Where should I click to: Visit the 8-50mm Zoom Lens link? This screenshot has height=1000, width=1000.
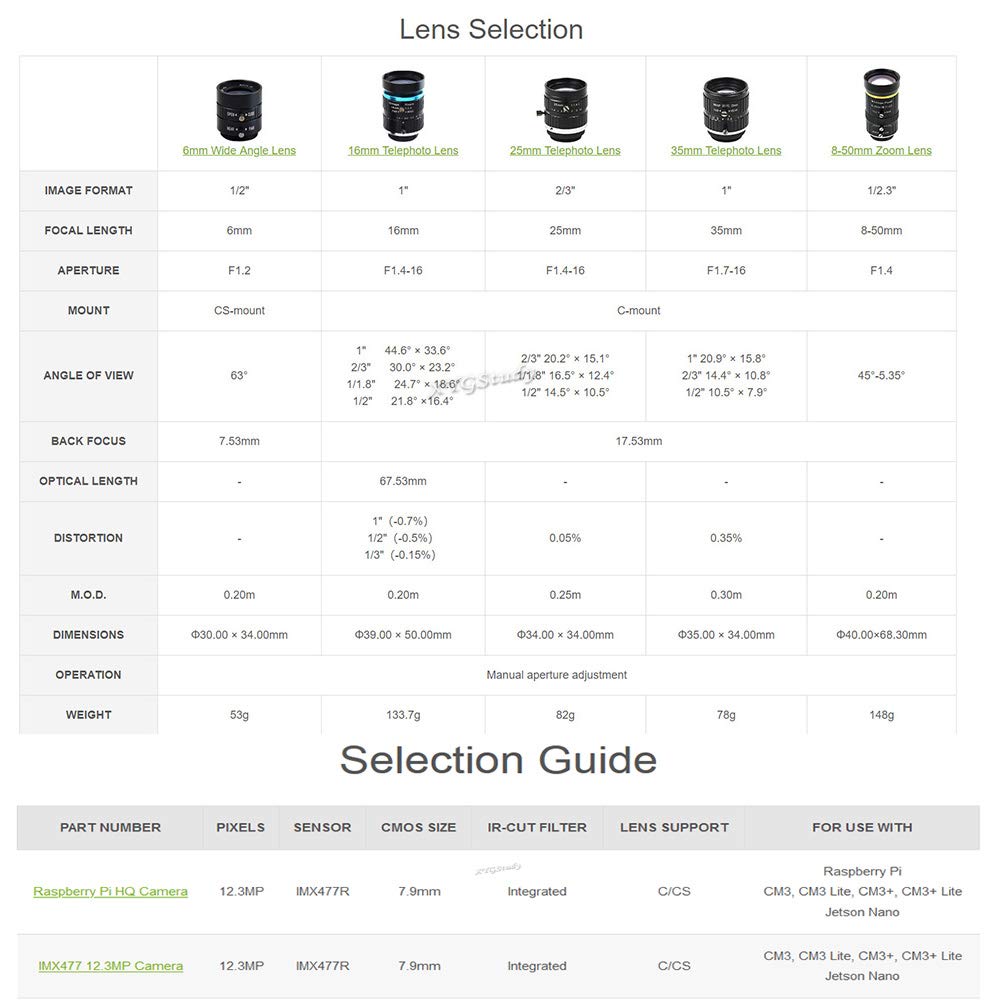[881, 151]
